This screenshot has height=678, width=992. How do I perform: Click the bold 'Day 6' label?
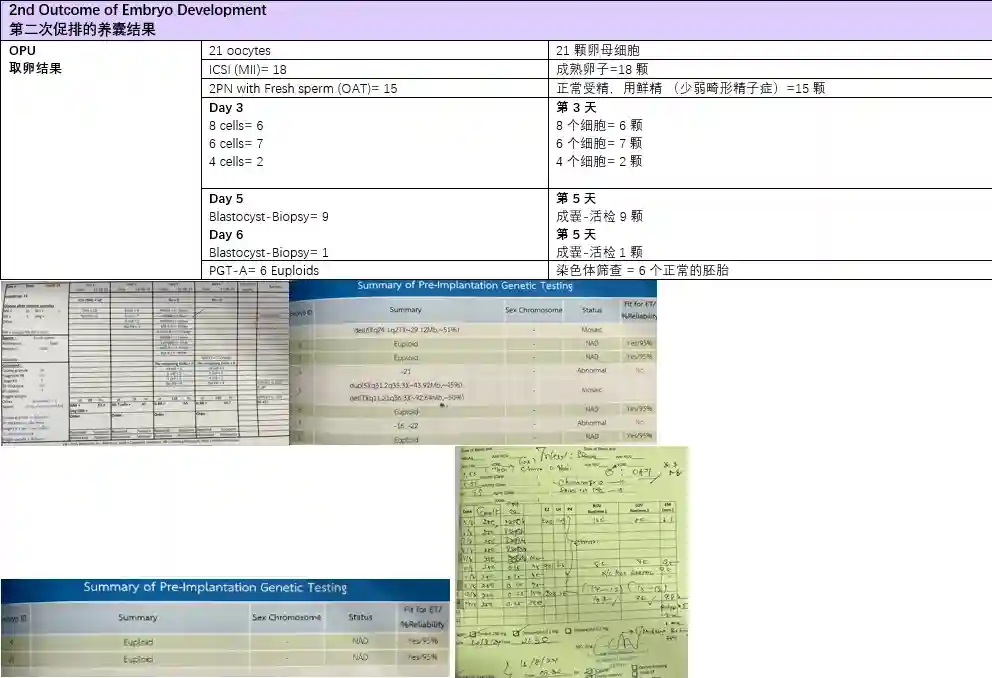pyautogui.click(x=226, y=235)
